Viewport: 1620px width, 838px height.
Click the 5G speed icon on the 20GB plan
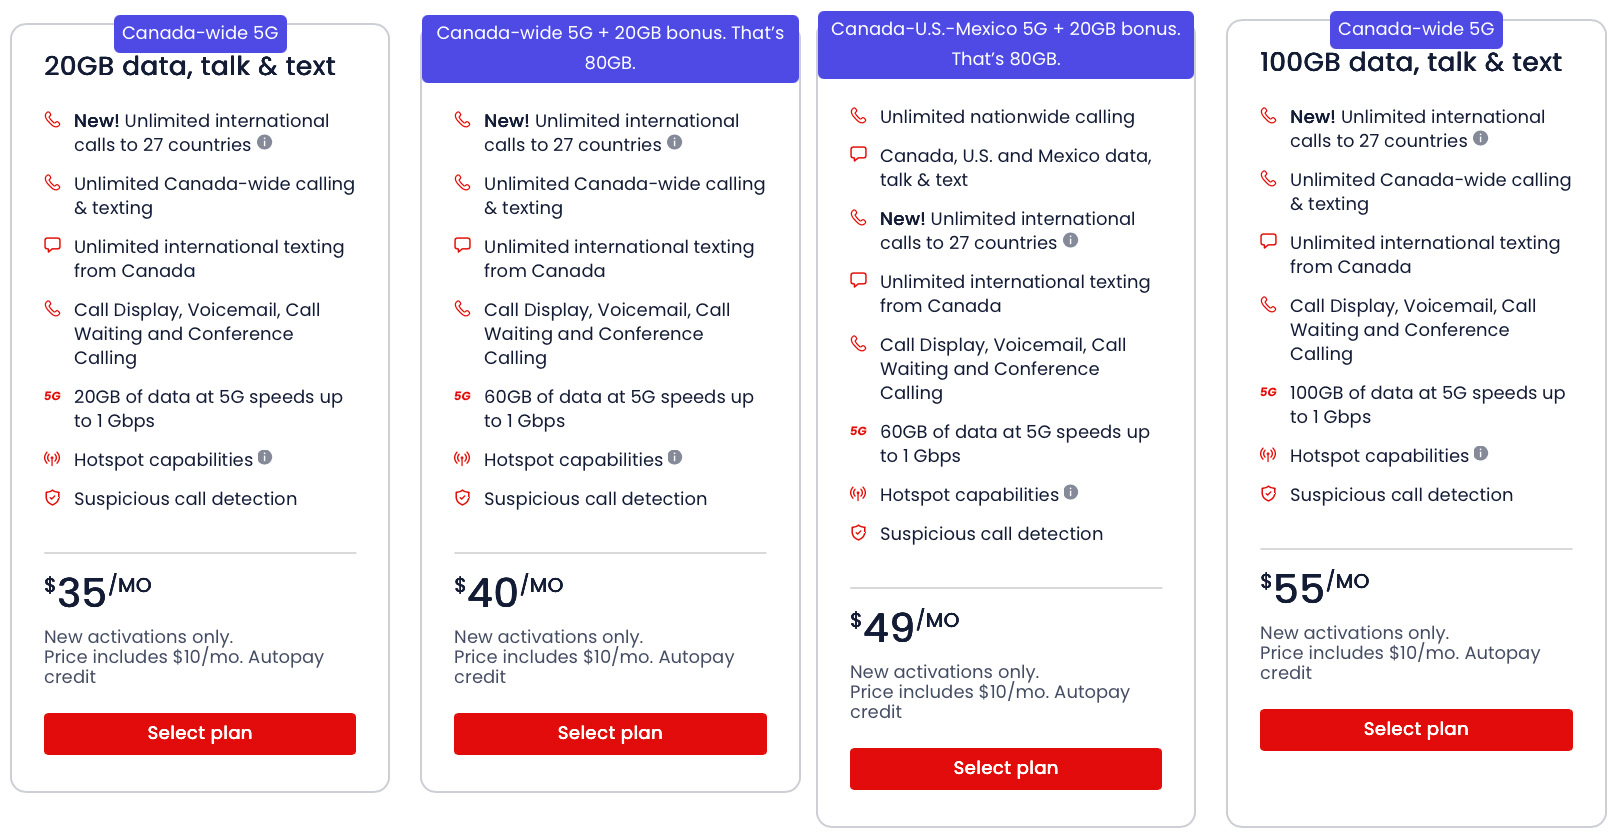[x=53, y=395]
